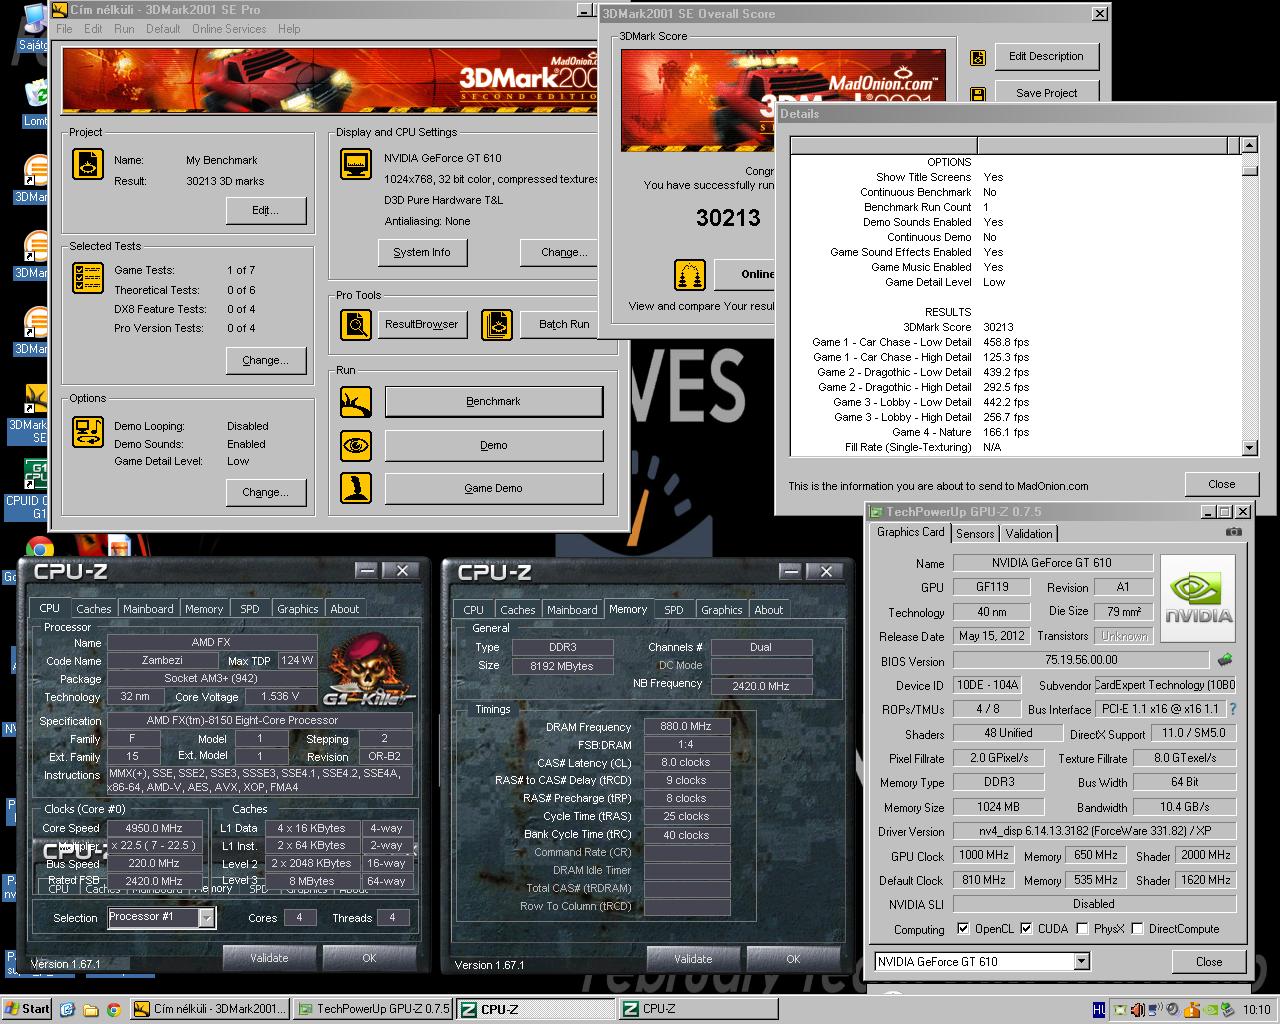The width and height of the screenshot is (1280, 1024).
Task: Click the System Info button
Action: (422, 253)
